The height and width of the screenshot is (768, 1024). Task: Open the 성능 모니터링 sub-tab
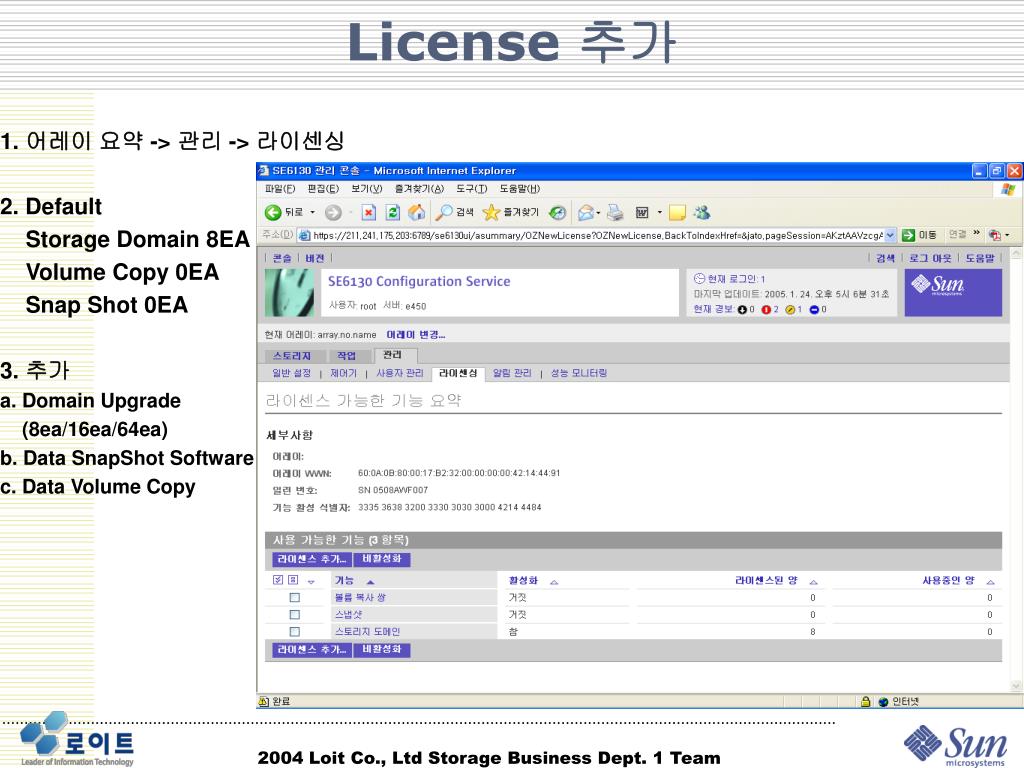(x=579, y=373)
